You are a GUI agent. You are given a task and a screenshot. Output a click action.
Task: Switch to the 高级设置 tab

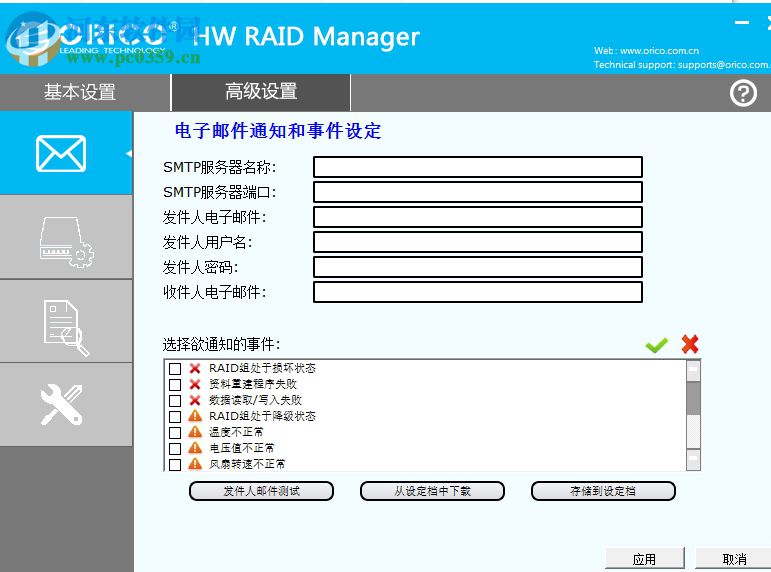click(x=261, y=92)
